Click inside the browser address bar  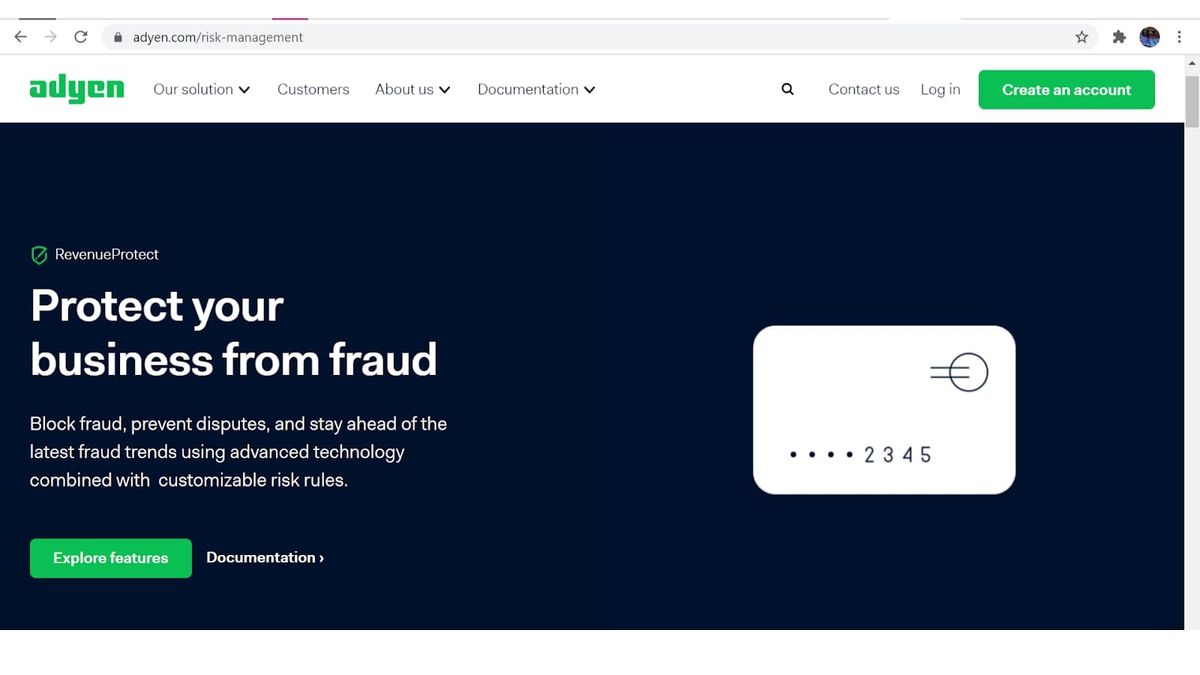coord(400,36)
